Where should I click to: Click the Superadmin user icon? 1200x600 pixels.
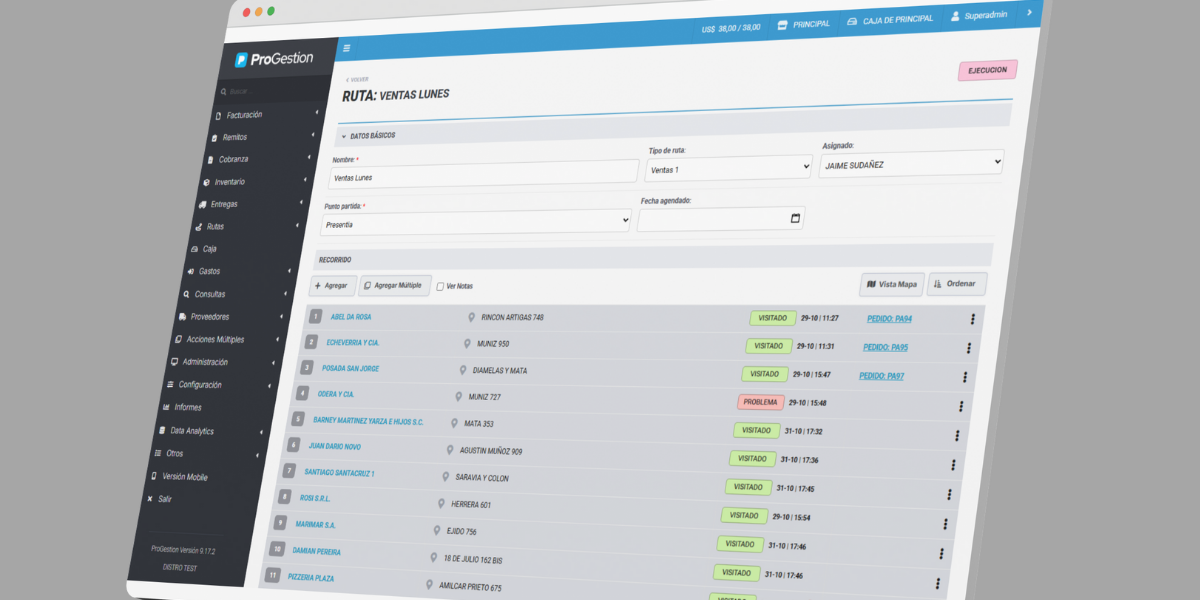(956, 16)
